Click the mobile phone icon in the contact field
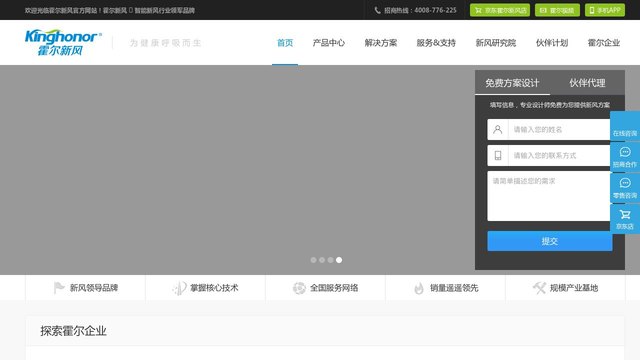Viewport: 640px width, 360px height. 498,156
